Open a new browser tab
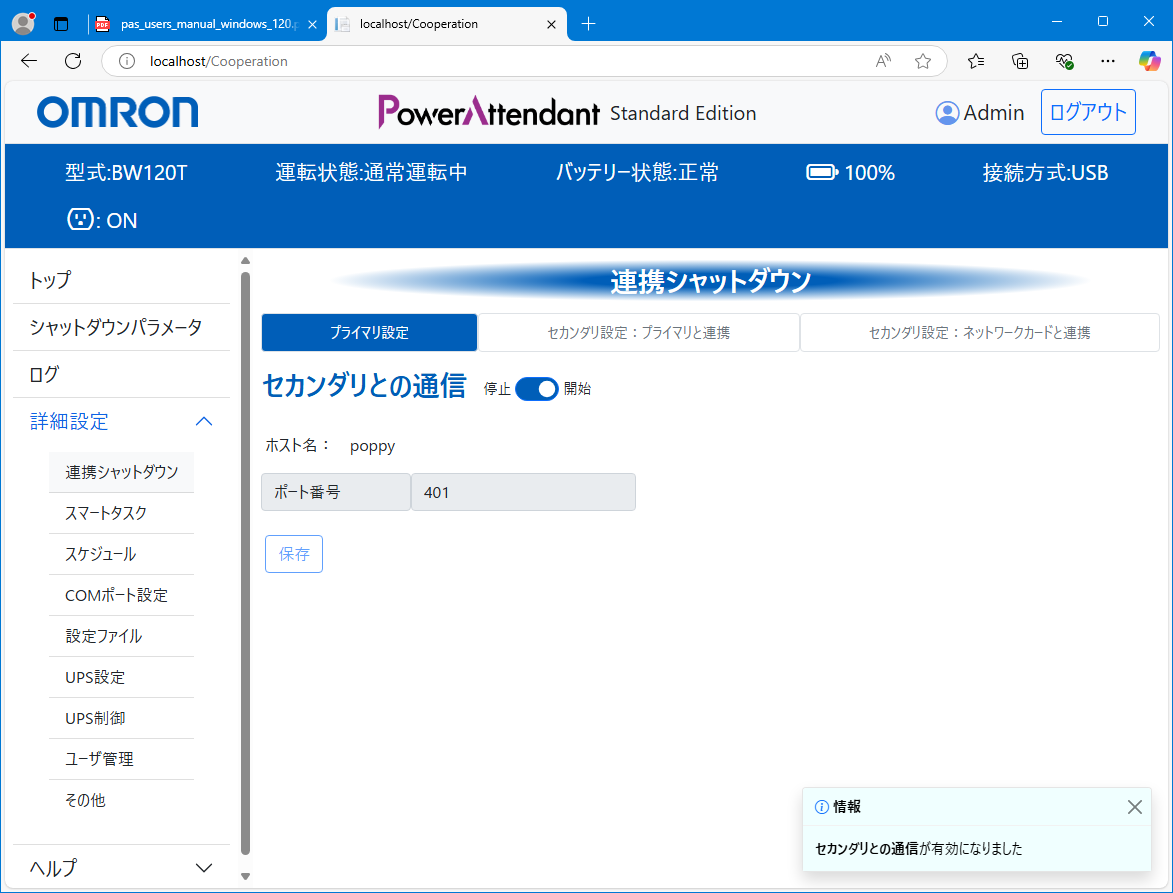This screenshot has height=893, width=1173. click(x=589, y=24)
